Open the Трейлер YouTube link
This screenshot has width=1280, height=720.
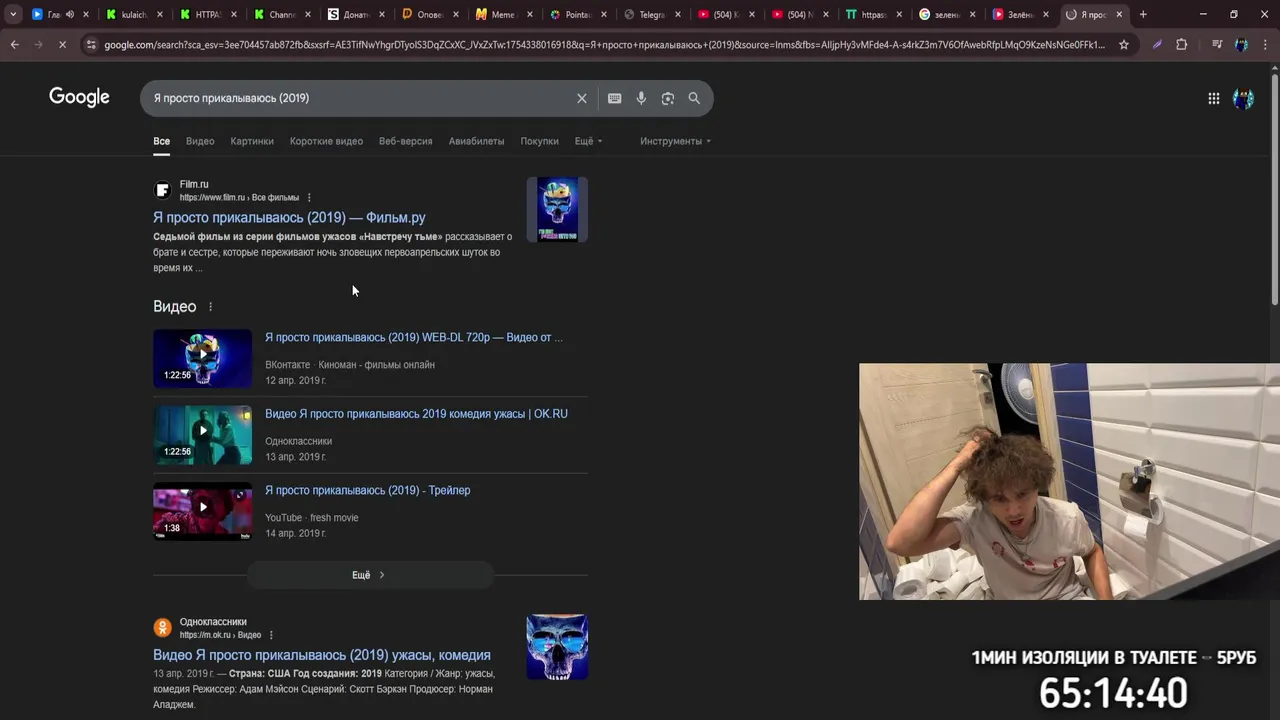point(367,490)
